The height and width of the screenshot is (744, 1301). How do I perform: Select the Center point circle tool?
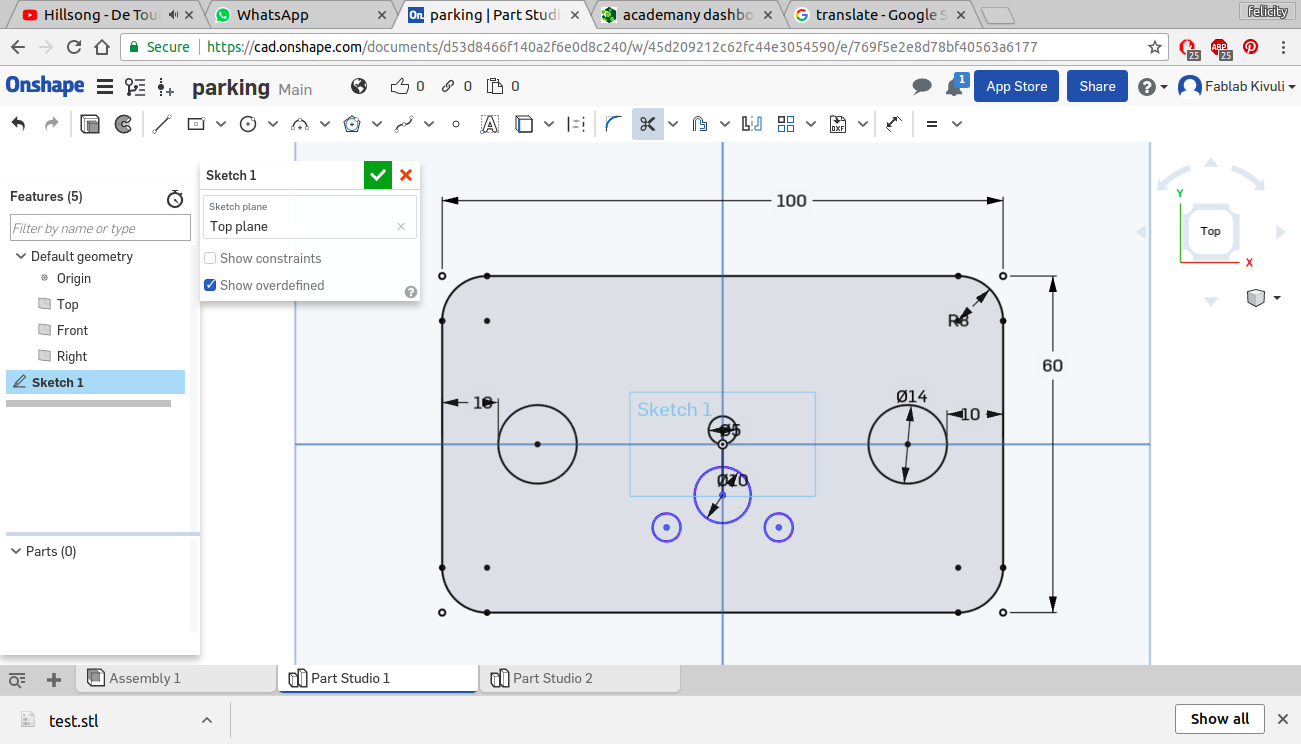[248, 124]
